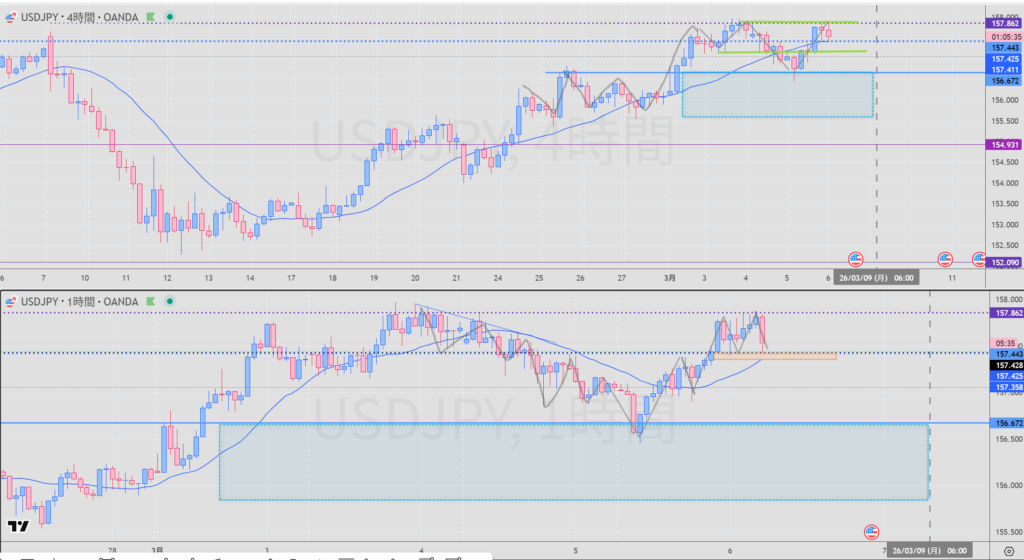
Task: Click the green flag icon beside the 1時間 chart title
Action: [150, 301]
